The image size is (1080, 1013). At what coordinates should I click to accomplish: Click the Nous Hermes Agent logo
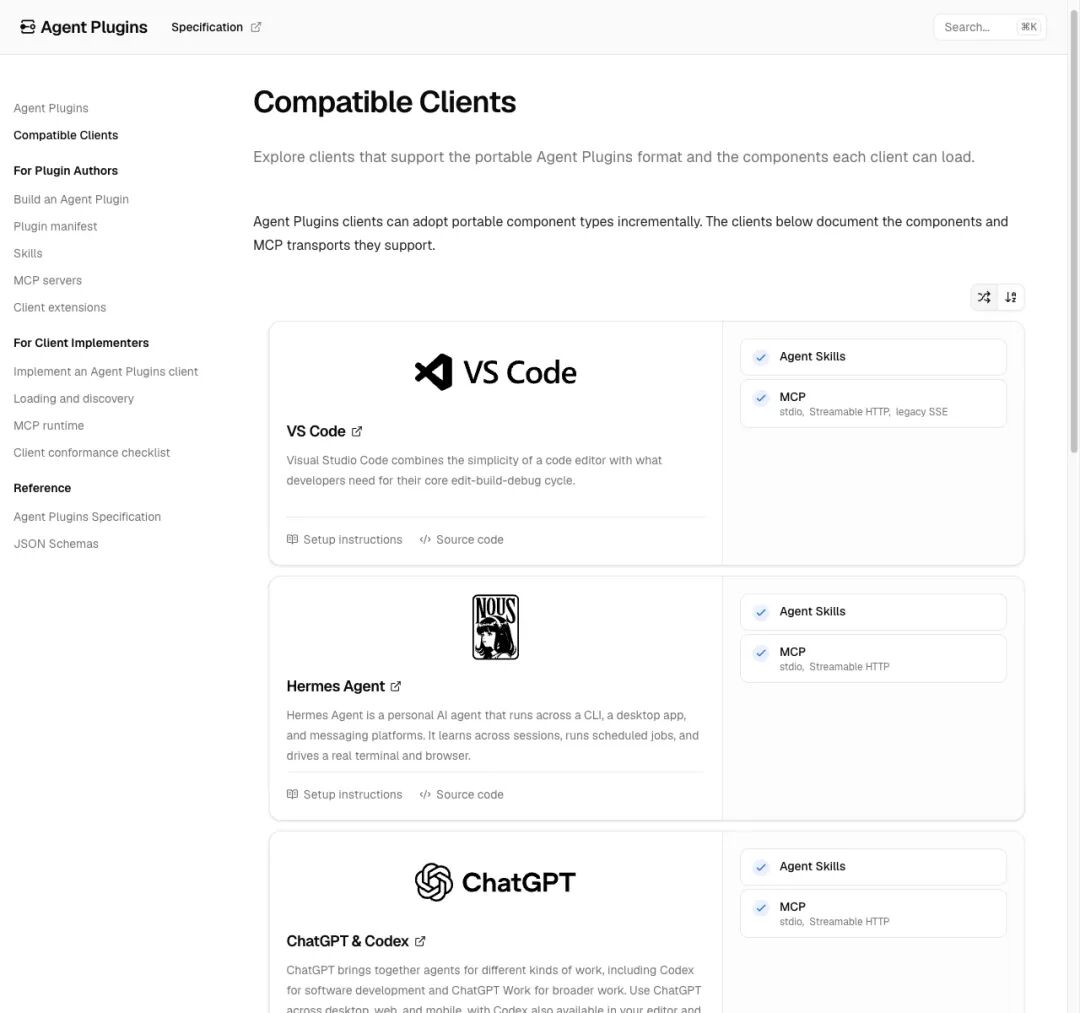(x=495, y=627)
